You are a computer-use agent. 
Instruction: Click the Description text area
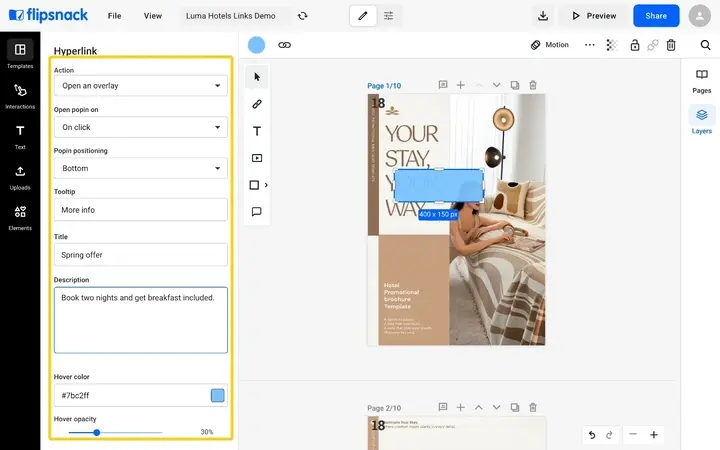coord(141,320)
